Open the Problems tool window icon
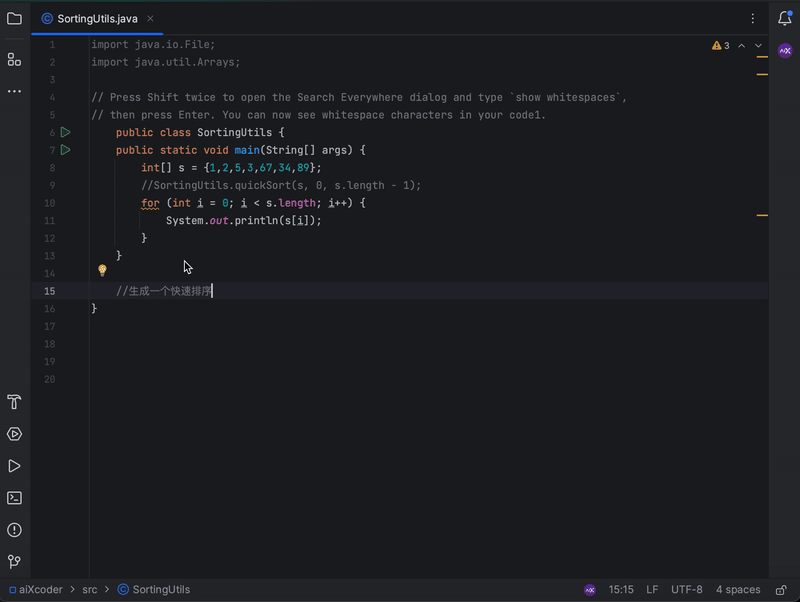This screenshot has height=602, width=800. (13, 529)
